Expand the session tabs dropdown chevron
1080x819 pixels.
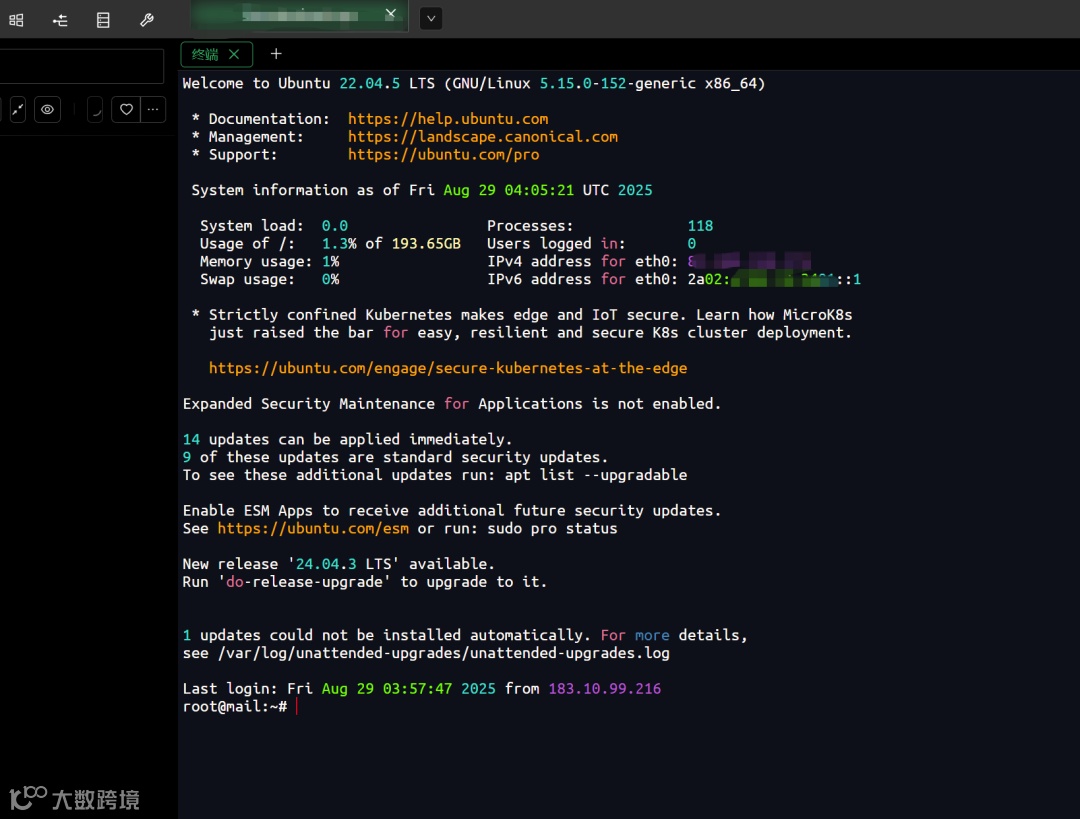[431, 19]
